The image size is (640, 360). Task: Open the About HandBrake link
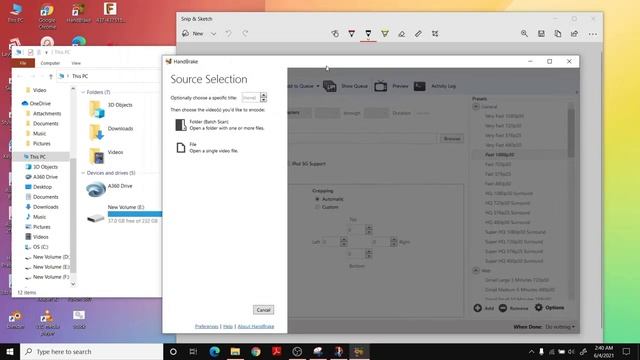click(x=256, y=327)
